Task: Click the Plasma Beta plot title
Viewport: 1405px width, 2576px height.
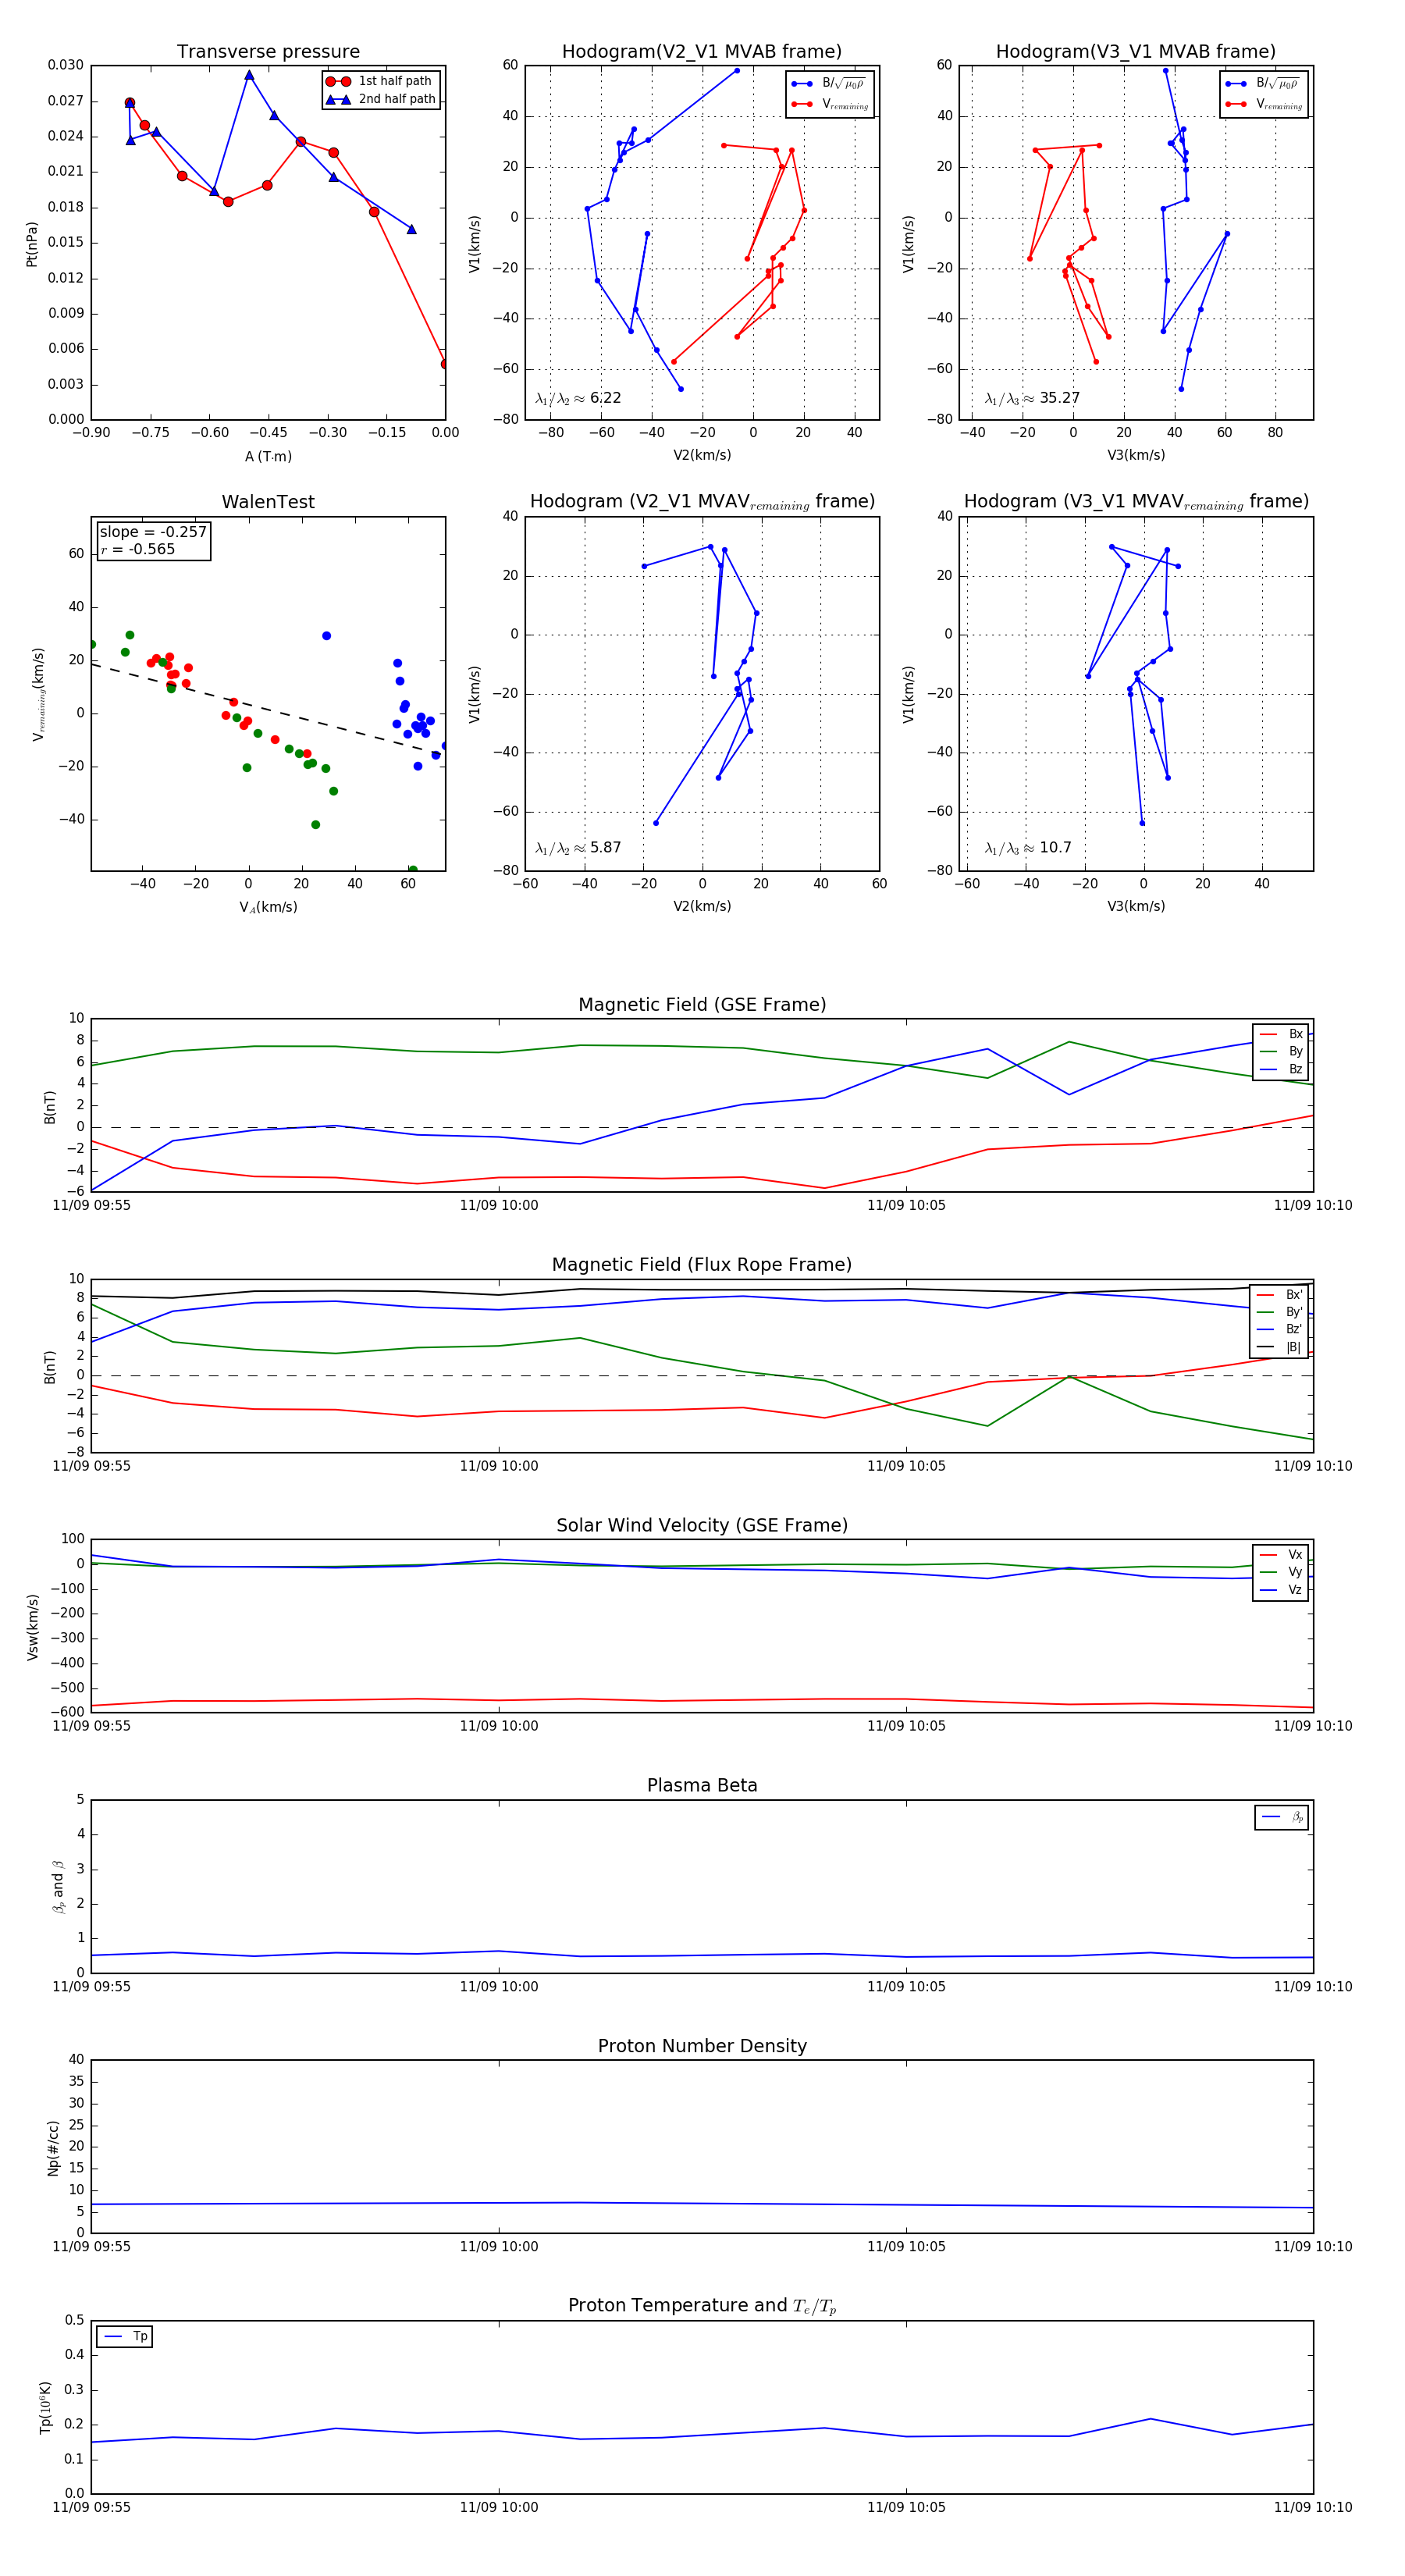Action: pos(702,1786)
